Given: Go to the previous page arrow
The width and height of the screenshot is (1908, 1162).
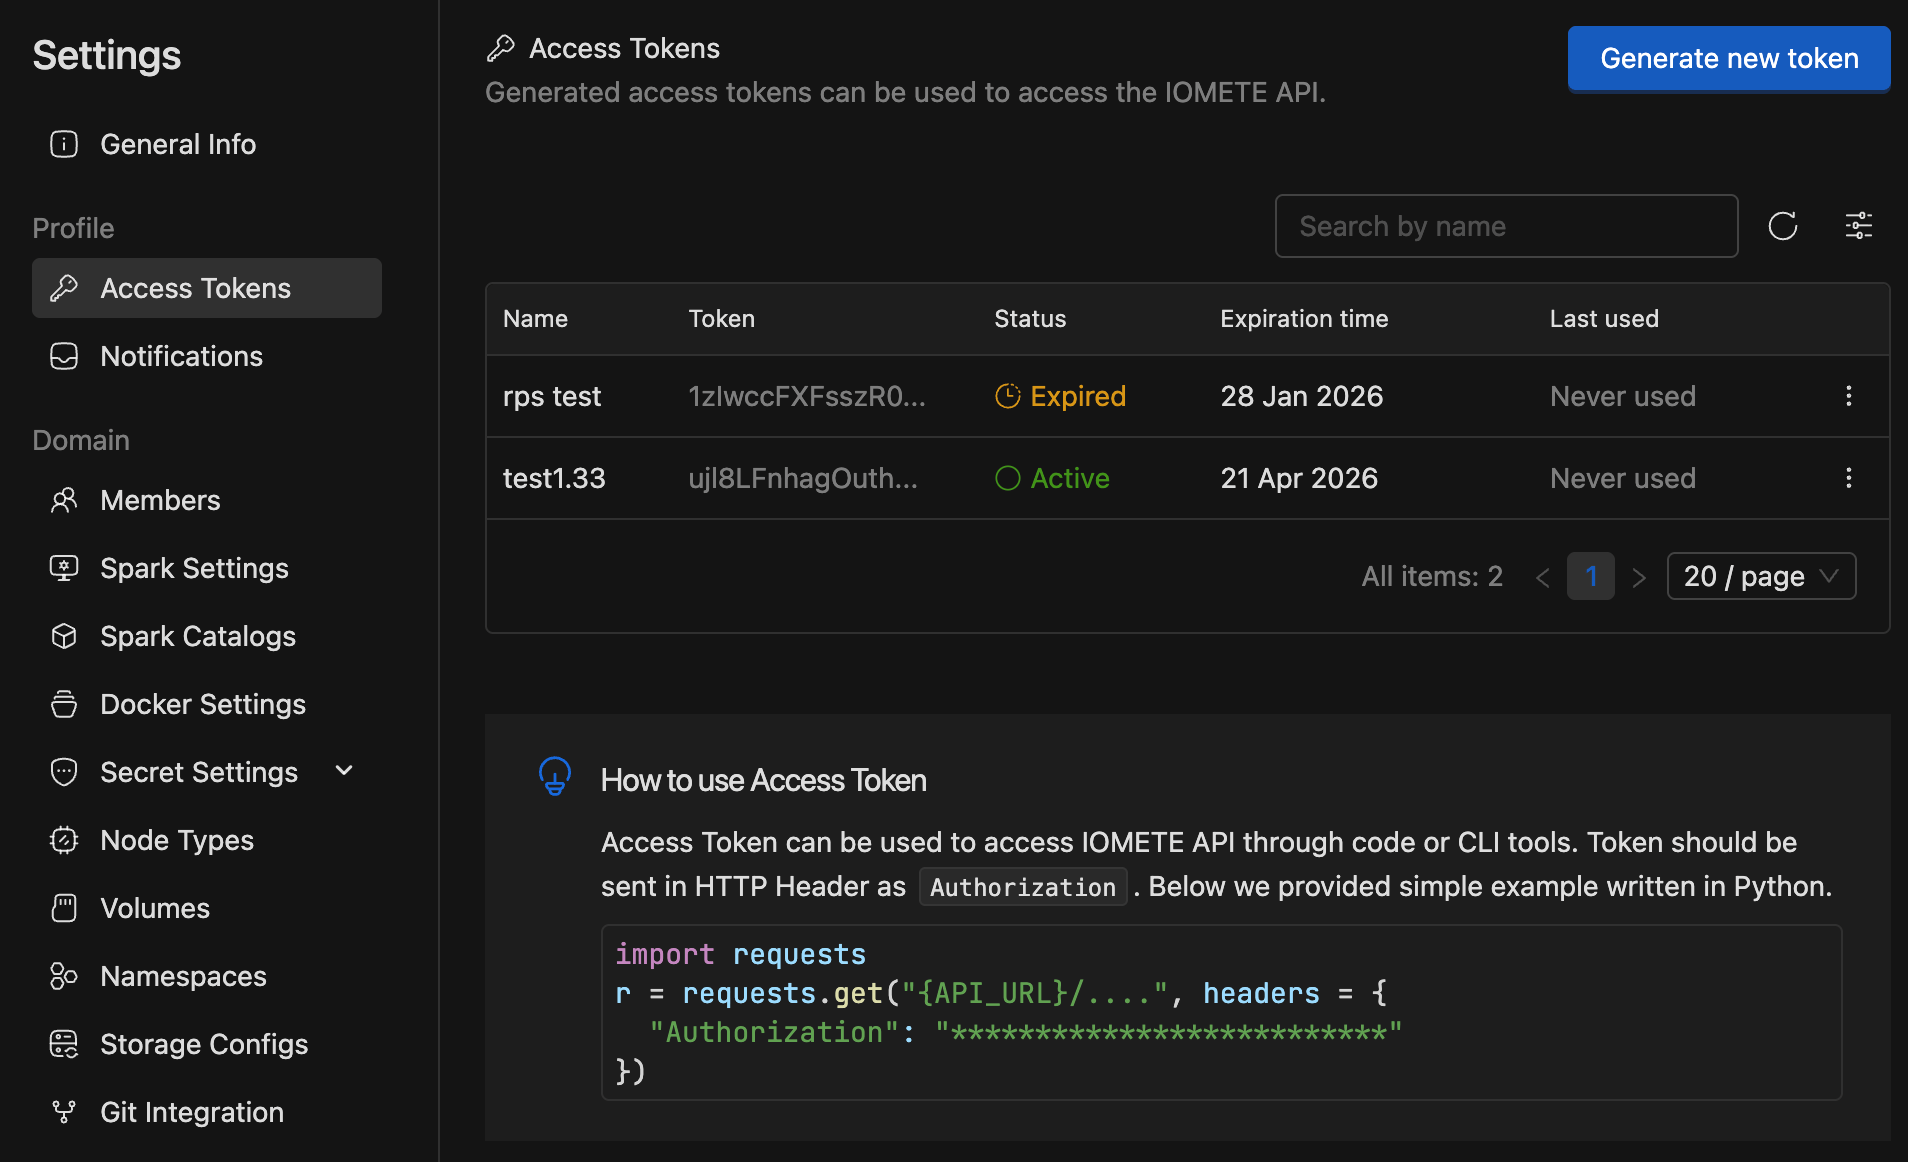Looking at the screenshot, I should click(x=1542, y=577).
